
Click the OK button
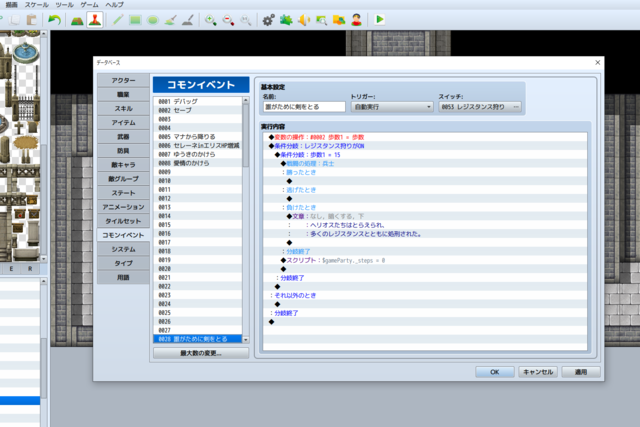click(x=495, y=372)
